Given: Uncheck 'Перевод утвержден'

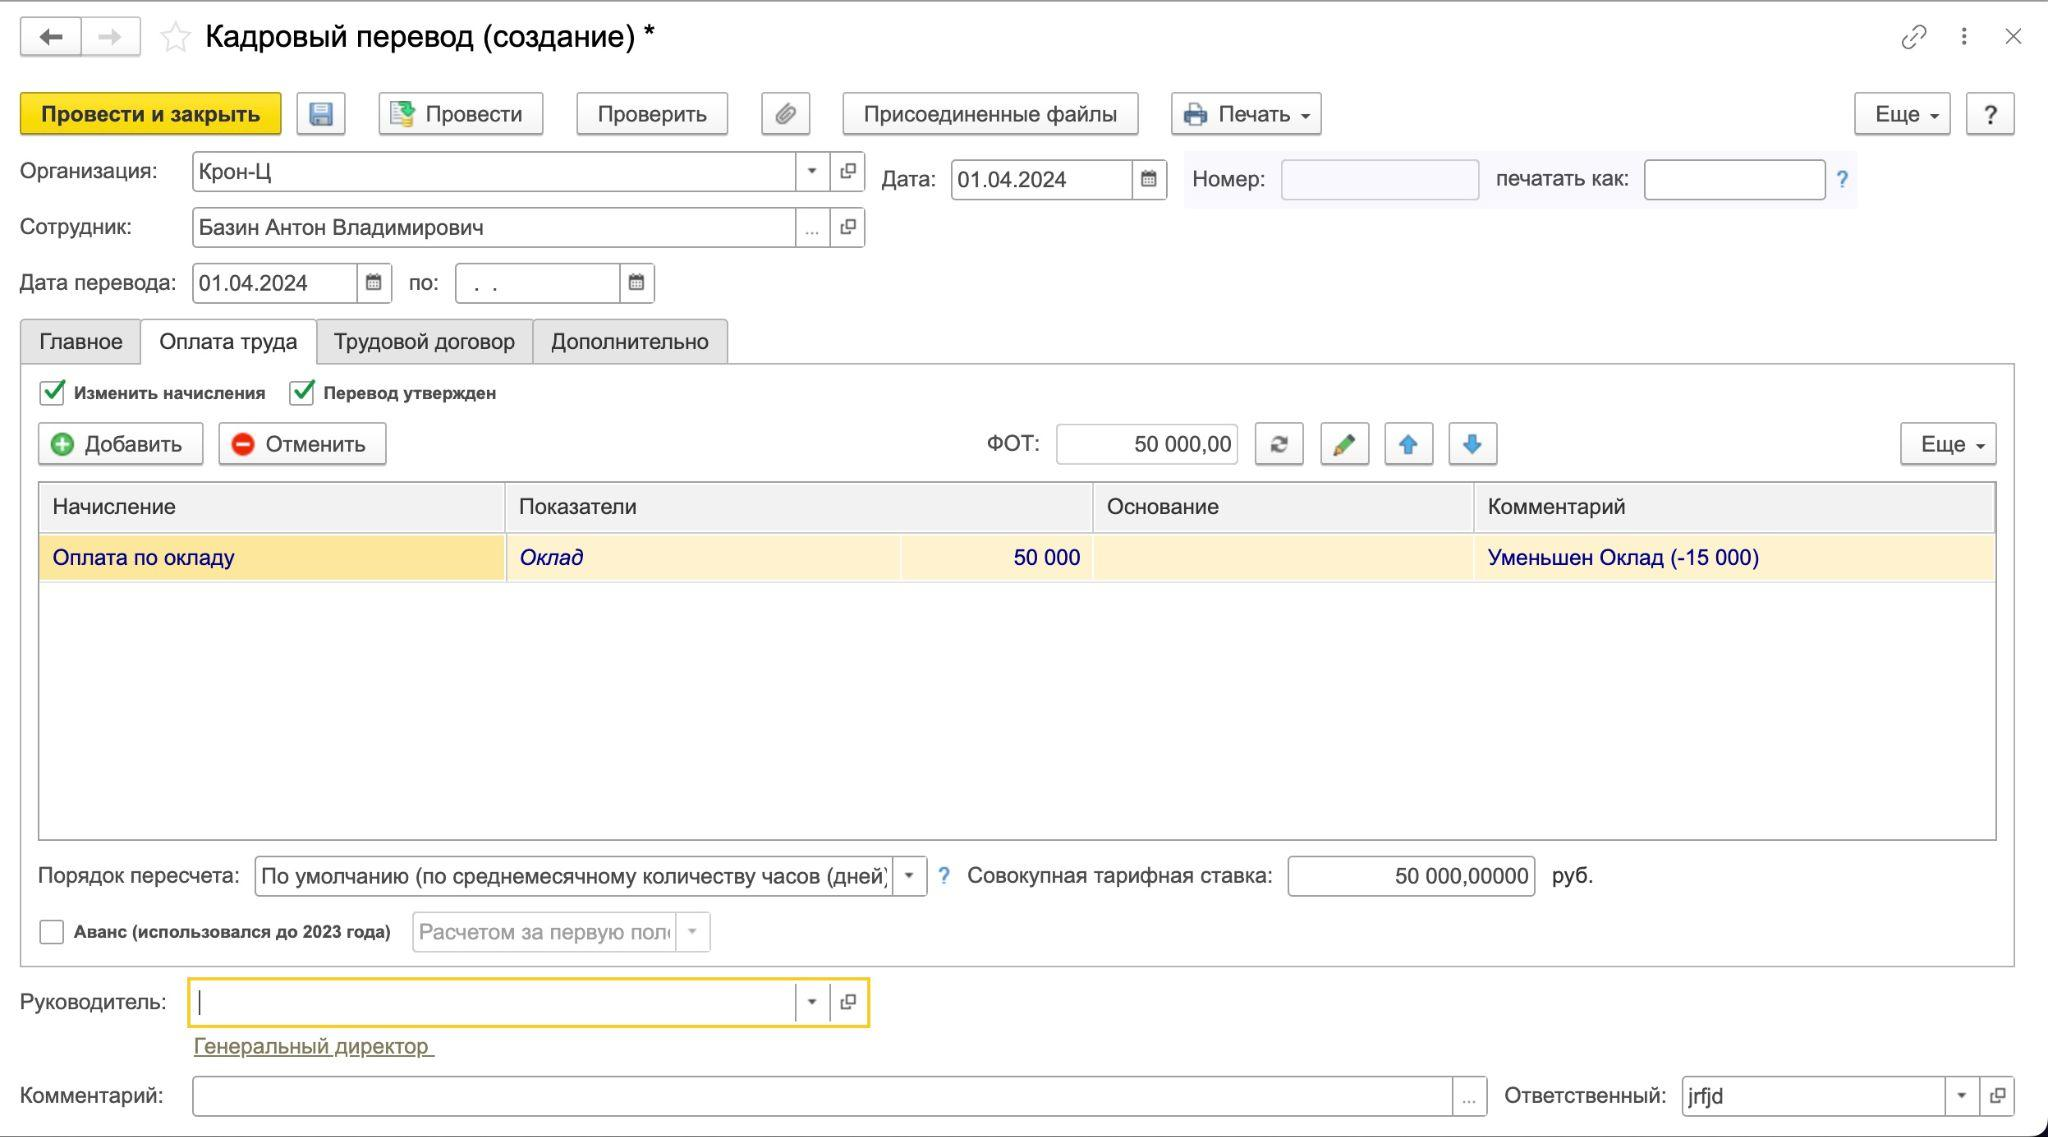Looking at the screenshot, I should click(302, 392).
